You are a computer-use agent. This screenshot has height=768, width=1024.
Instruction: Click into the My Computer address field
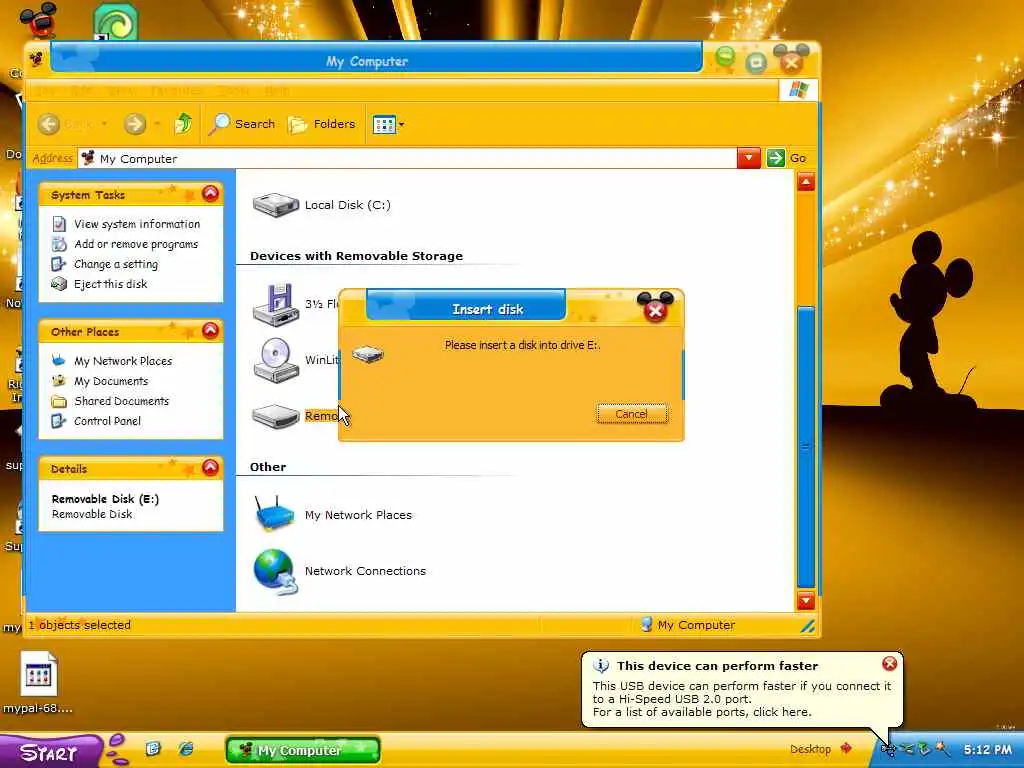tap(408, 159)
